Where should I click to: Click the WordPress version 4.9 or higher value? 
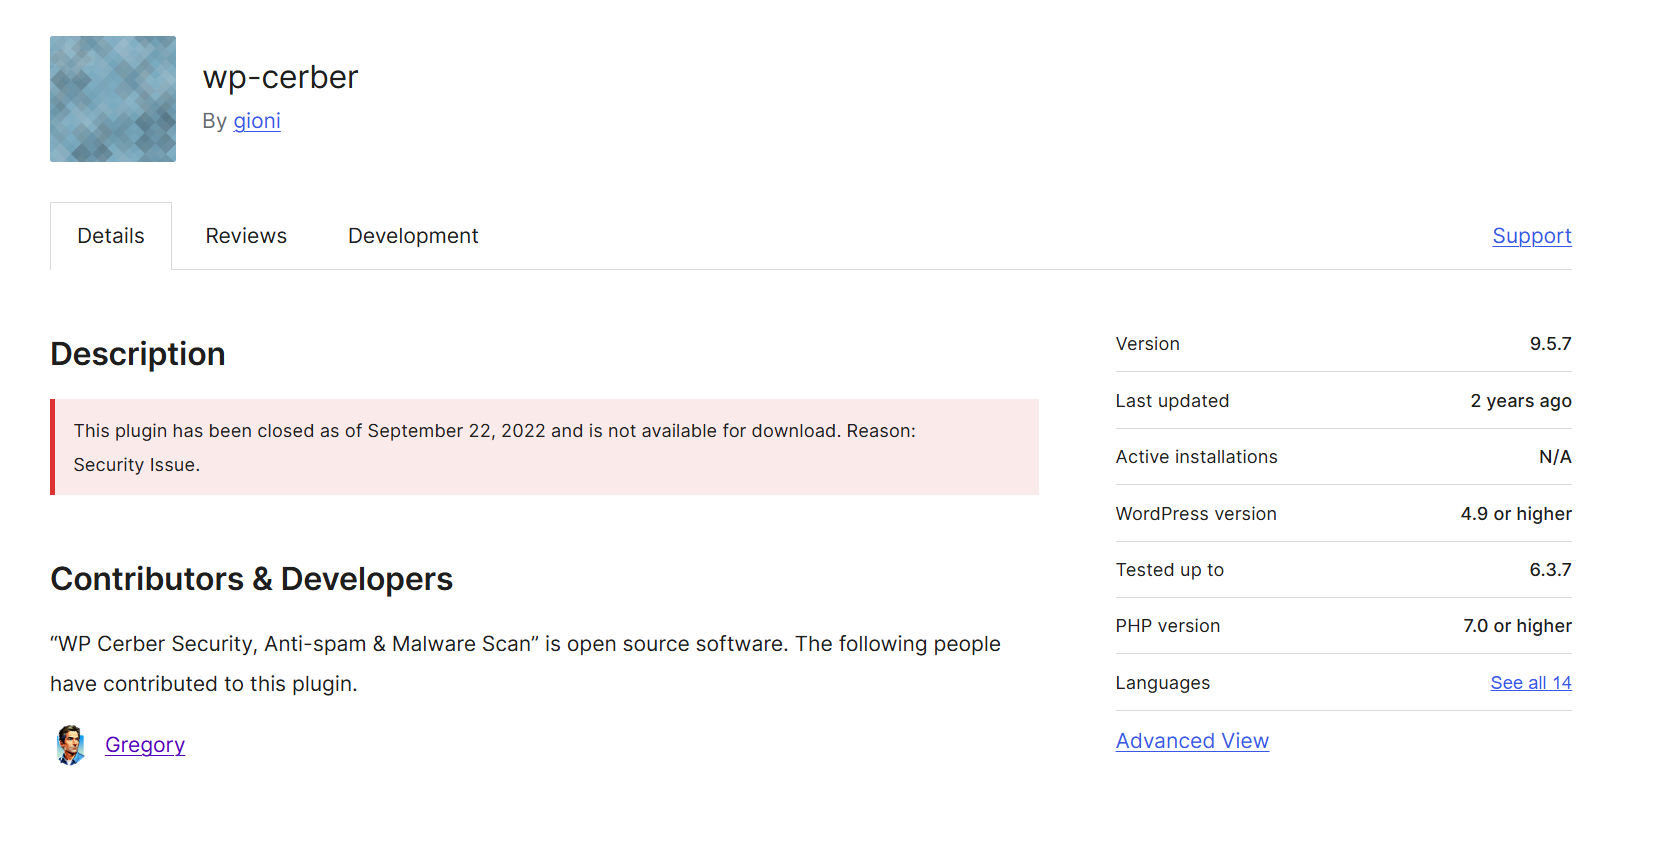[1516, 514]
